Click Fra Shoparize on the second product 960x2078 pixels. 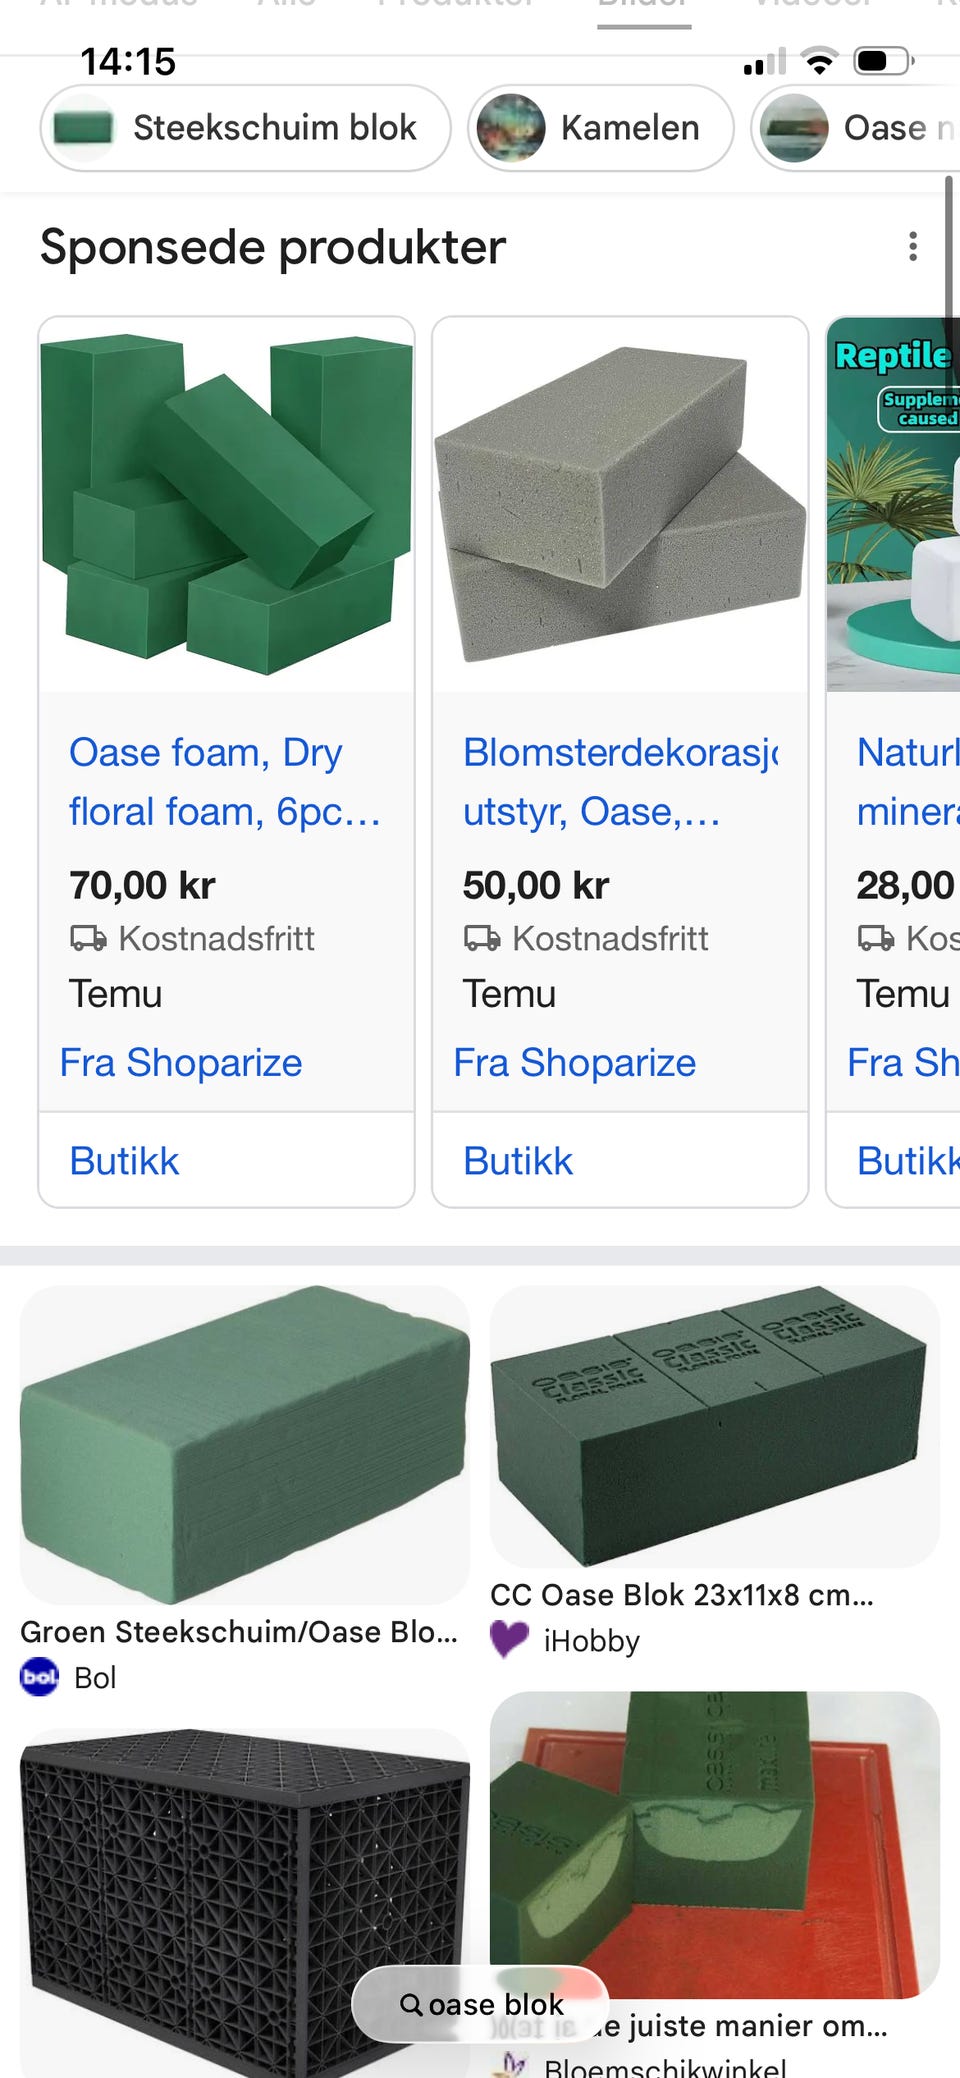pos(575,1062)
